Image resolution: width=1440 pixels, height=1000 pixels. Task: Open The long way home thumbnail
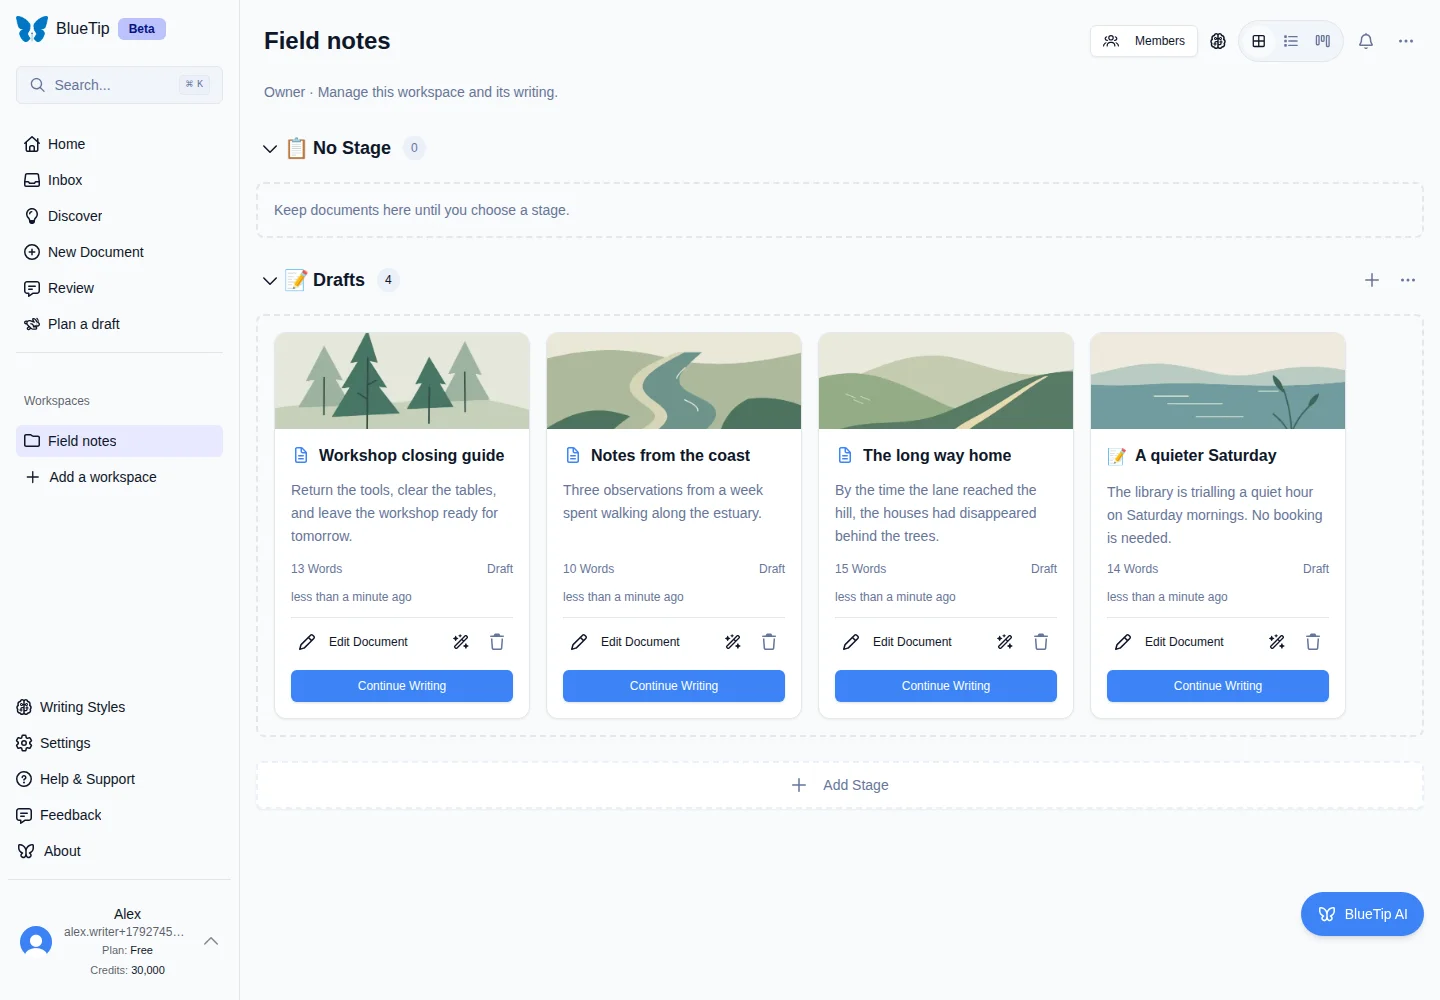(946, 381)
